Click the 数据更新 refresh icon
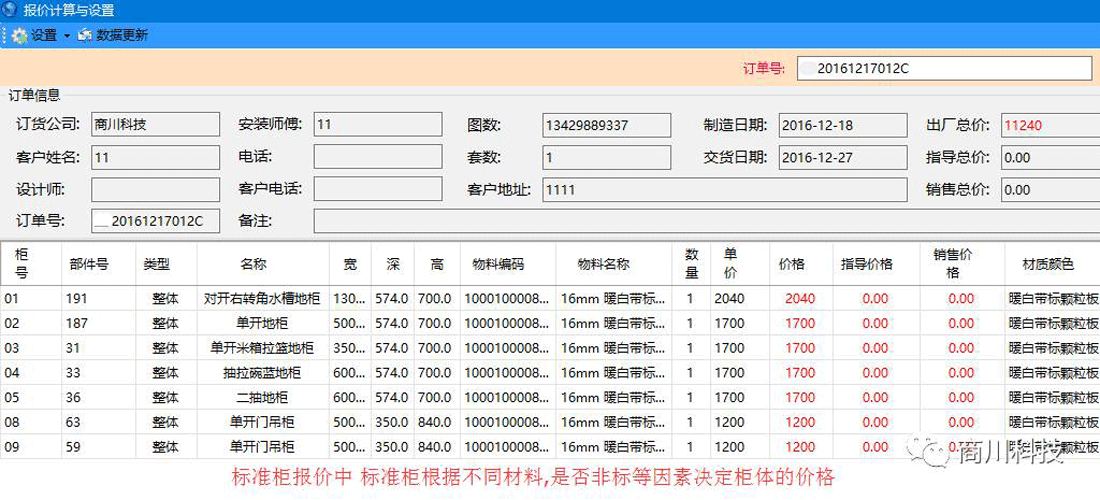1100x500 pixels. point(85,35)
